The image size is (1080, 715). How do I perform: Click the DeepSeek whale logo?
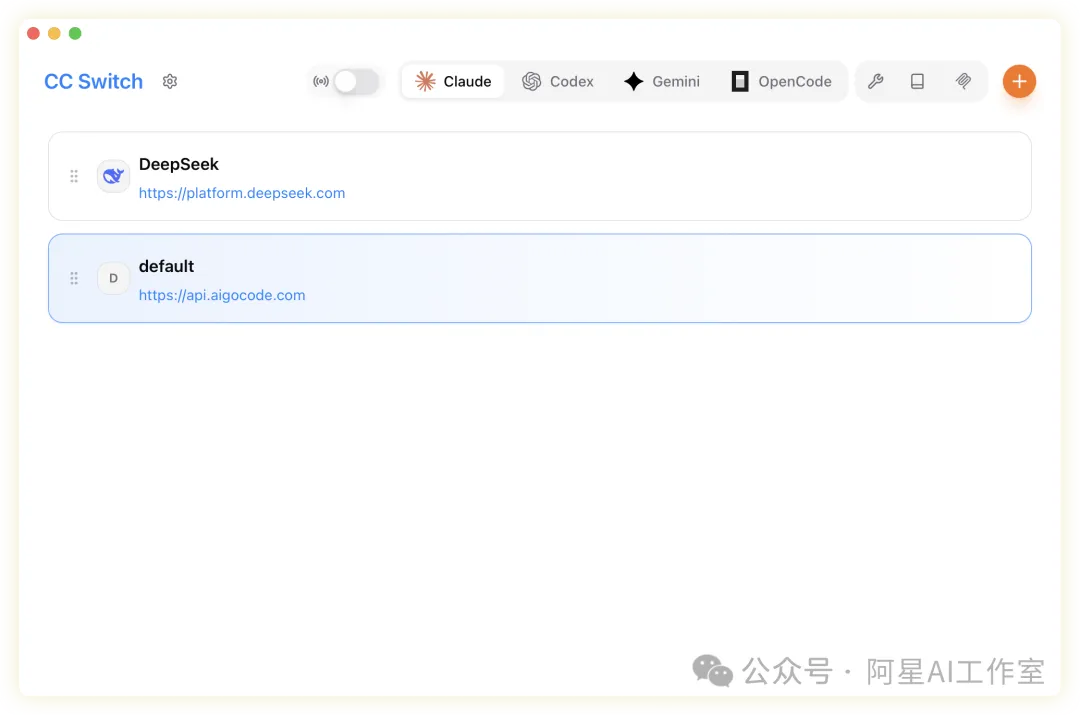pos(113,176)
